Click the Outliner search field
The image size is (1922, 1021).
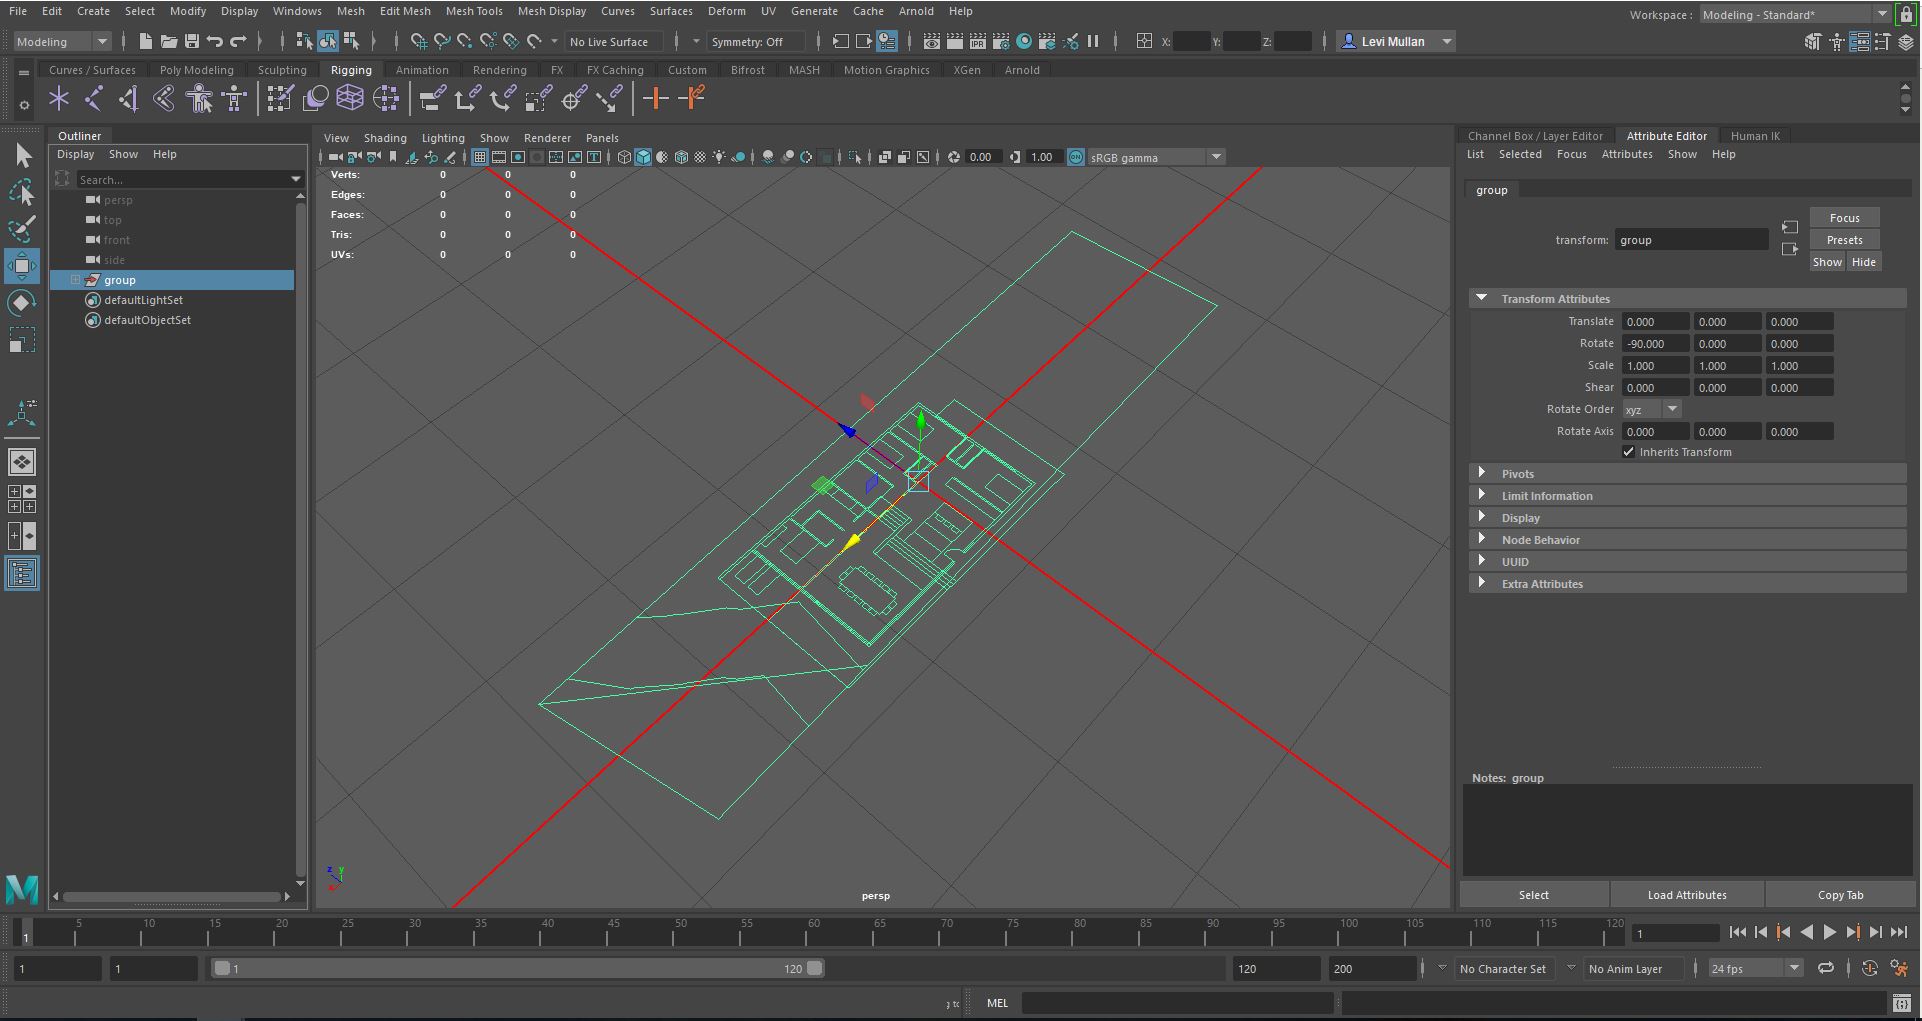(188, 179)
